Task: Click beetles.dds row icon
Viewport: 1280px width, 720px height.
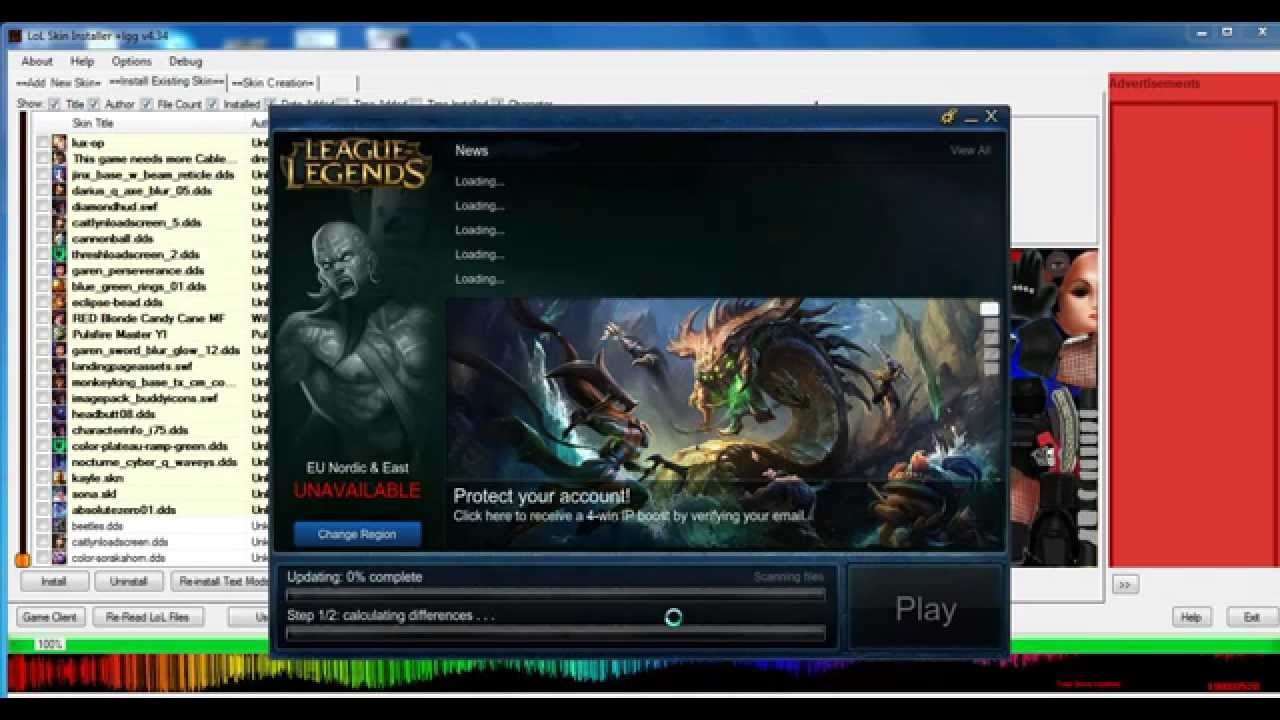Action: [59, 526]
